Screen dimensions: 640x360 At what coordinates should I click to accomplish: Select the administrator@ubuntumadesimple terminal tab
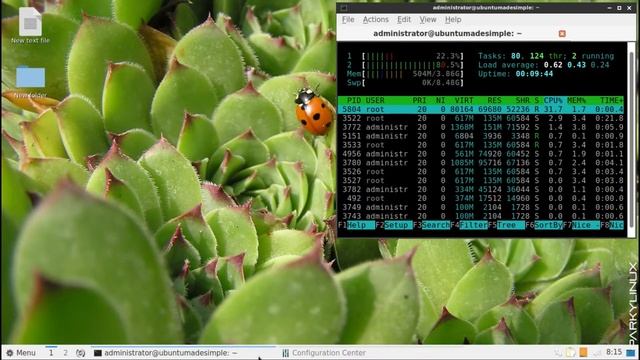pyautogui.click(x=447, y=33)
